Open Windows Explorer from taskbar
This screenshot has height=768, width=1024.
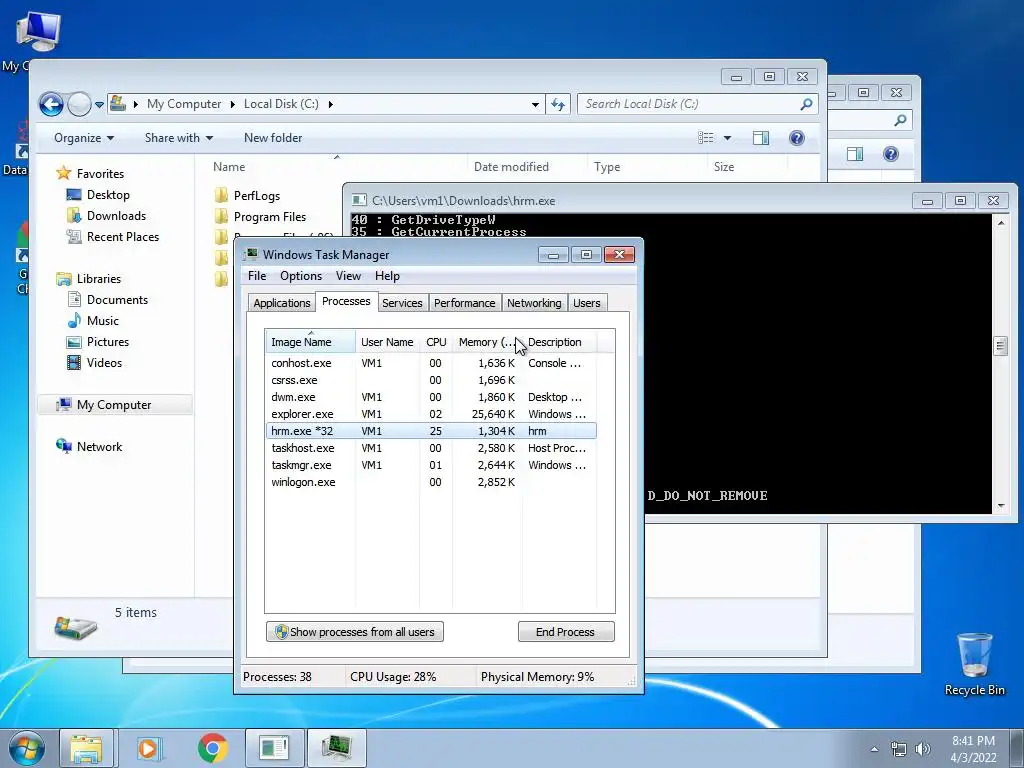coord(86,748)
